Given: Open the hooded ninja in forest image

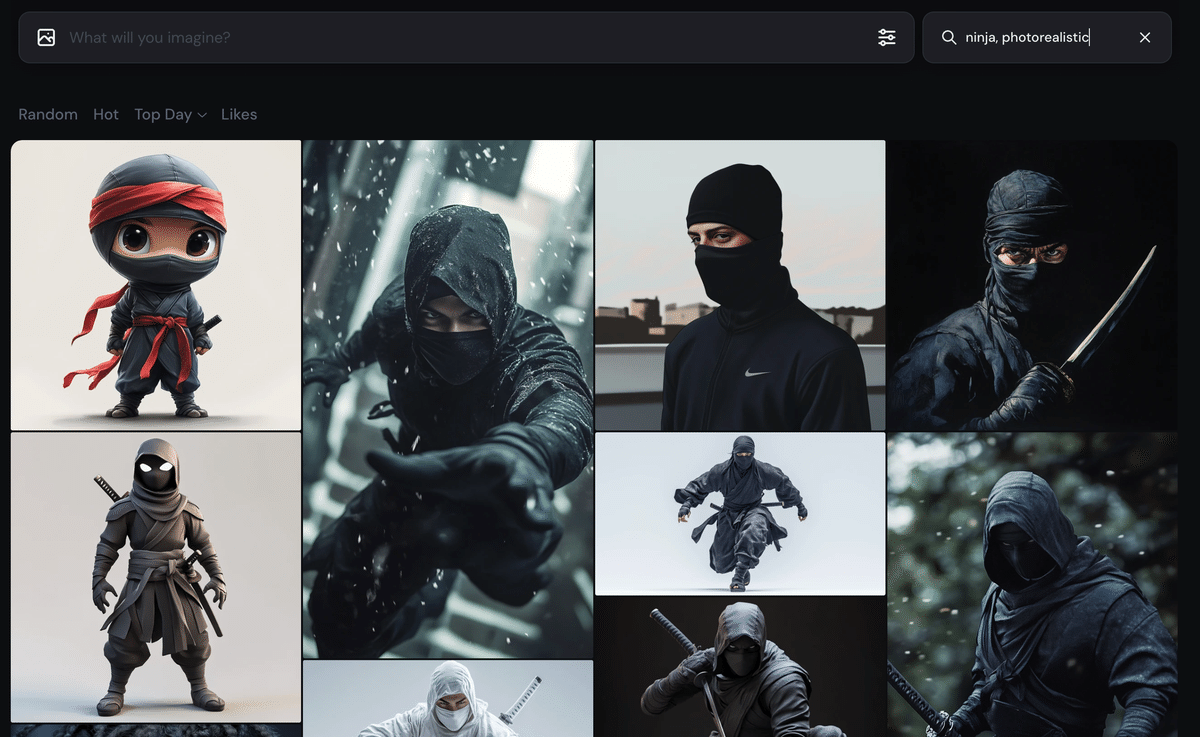Looking at the screenshot, I should point(1032,584).
